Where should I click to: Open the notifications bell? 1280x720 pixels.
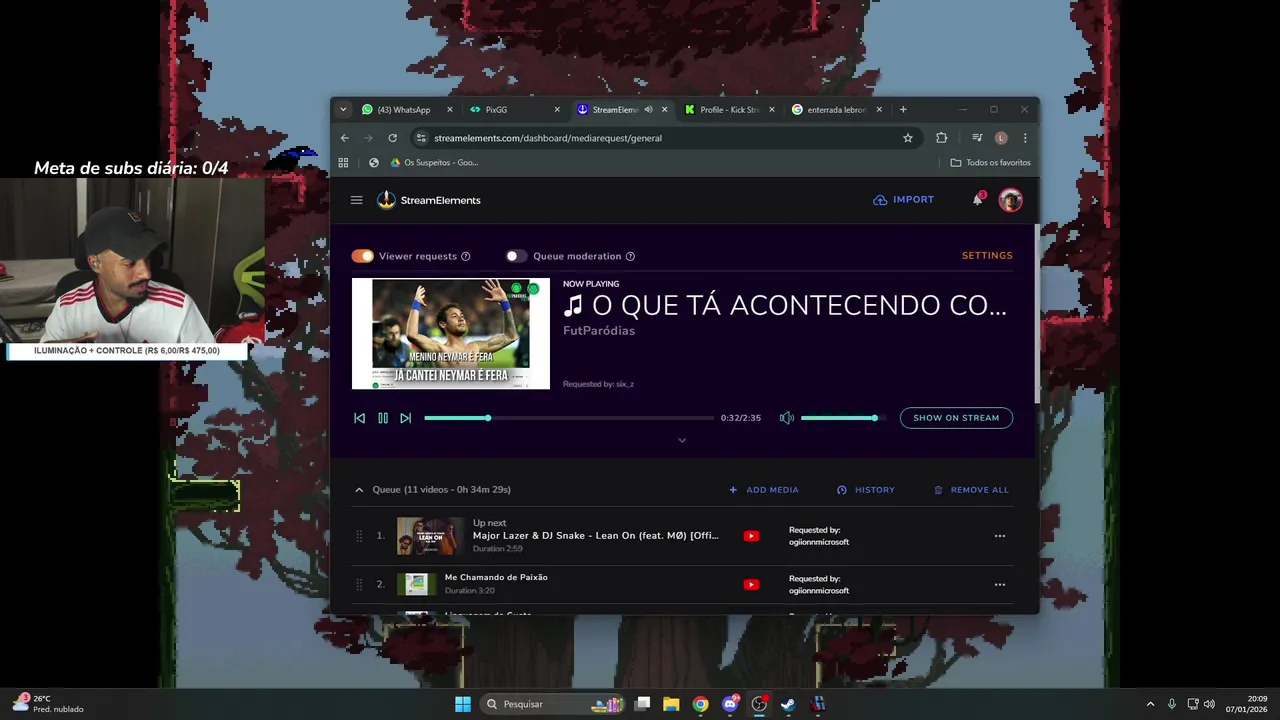pos(977,200)
